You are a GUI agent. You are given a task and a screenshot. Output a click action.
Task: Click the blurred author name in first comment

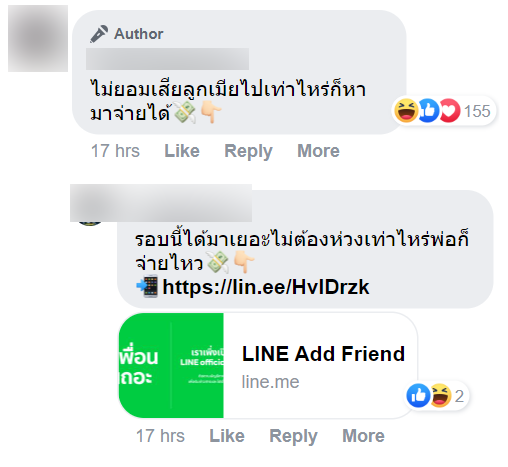pos(167,59)
